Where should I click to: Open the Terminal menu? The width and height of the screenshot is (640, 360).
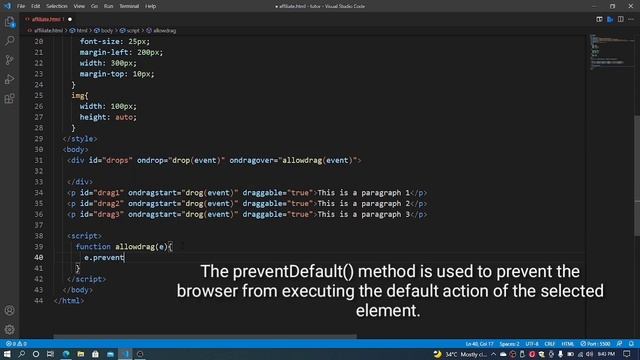point(129,6)
